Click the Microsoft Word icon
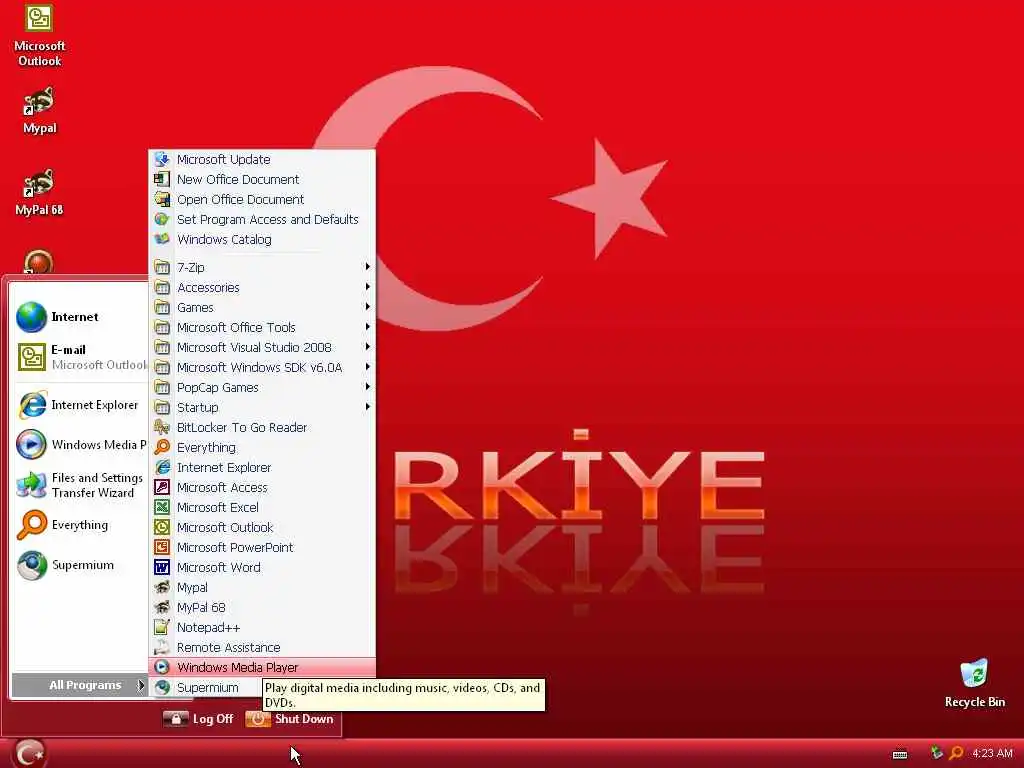 (x=162, y=568)
